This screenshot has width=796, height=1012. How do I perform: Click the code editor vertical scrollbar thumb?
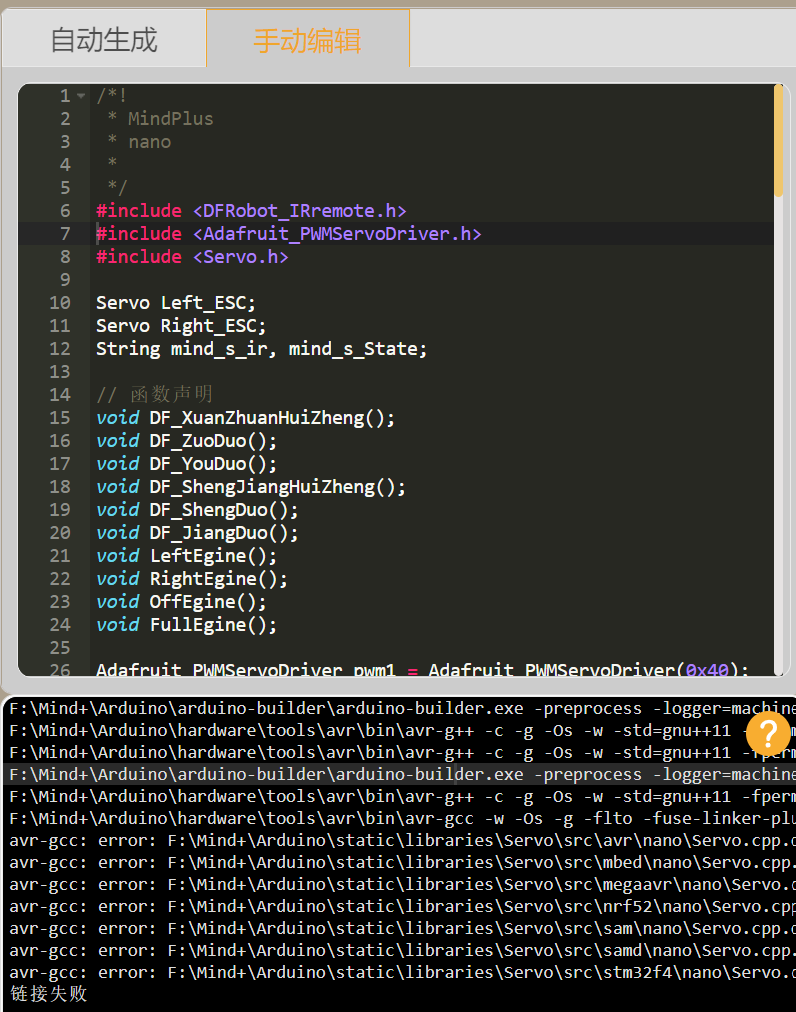click(779, 140)
